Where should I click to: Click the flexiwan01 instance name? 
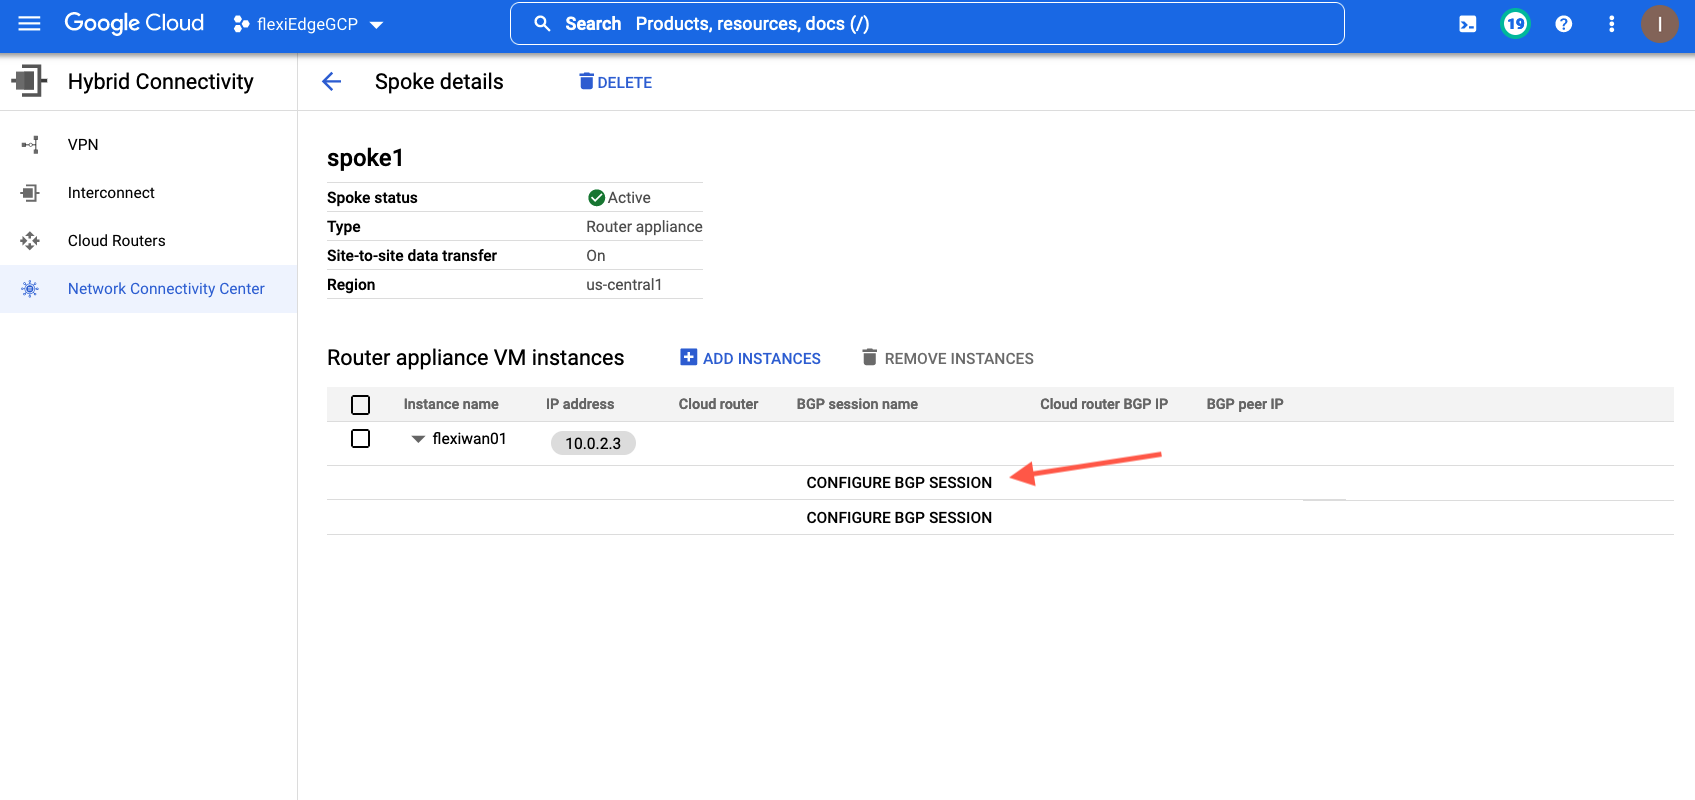(470, 439)
